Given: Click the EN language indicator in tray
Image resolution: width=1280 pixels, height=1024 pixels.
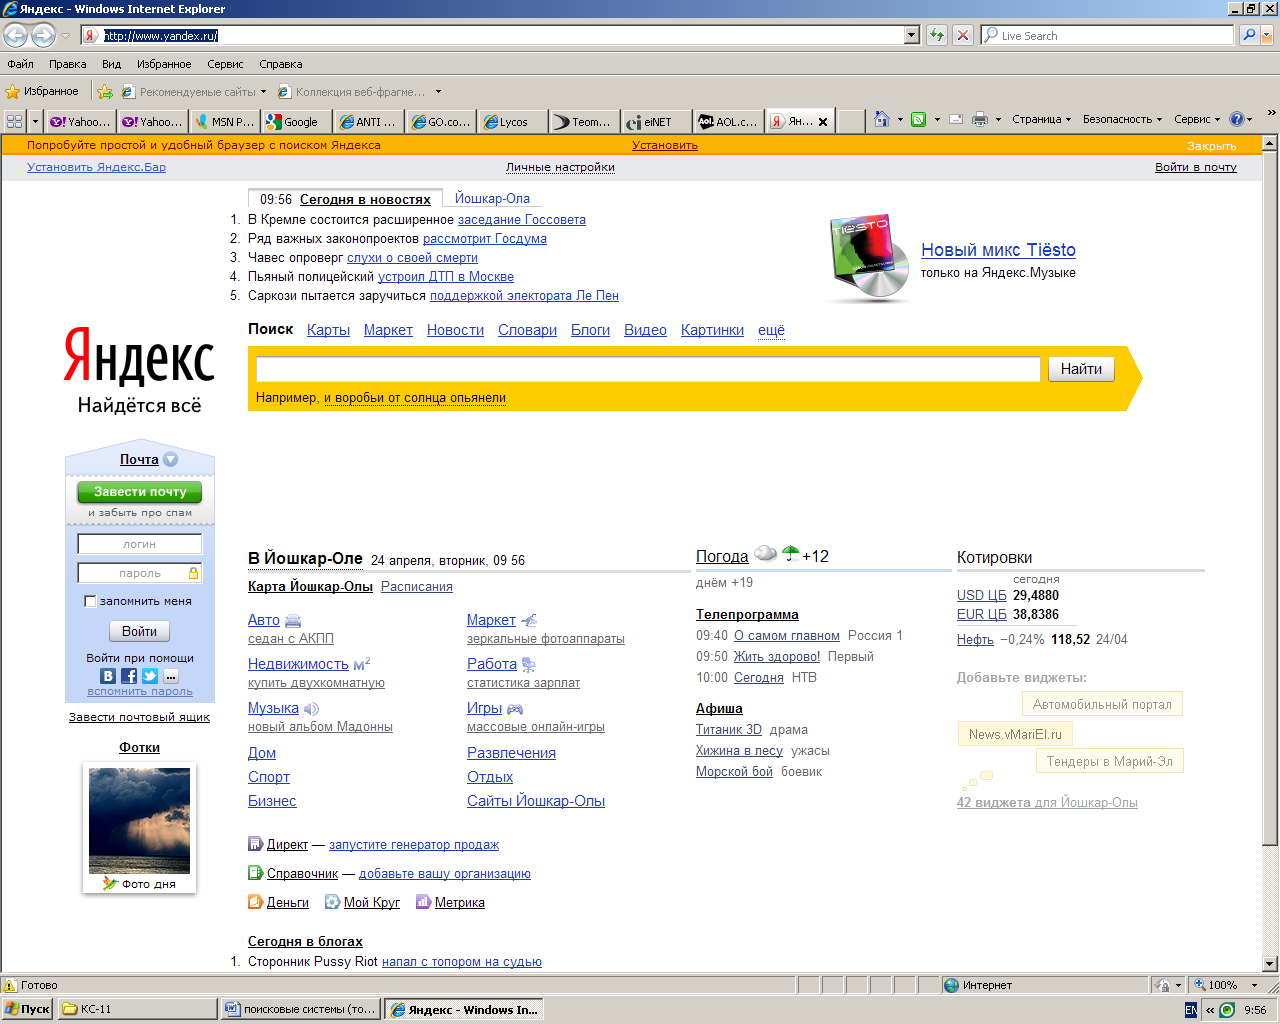Looking at the screenshot, I should (1191, 1010).
